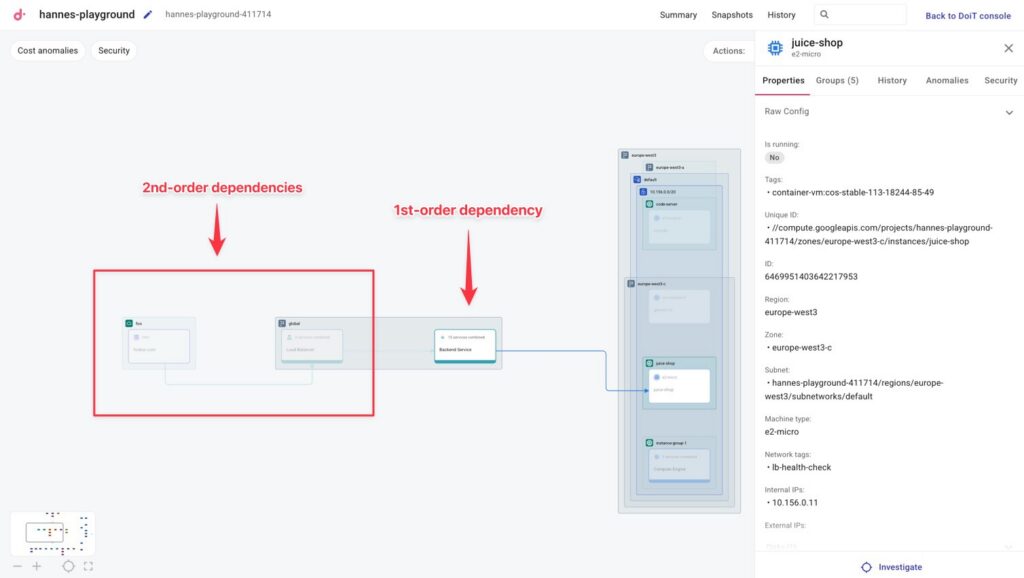The width and height of the screenshot is (1024, 578).
Task: Select the Backend Service node
Action: 464,344
